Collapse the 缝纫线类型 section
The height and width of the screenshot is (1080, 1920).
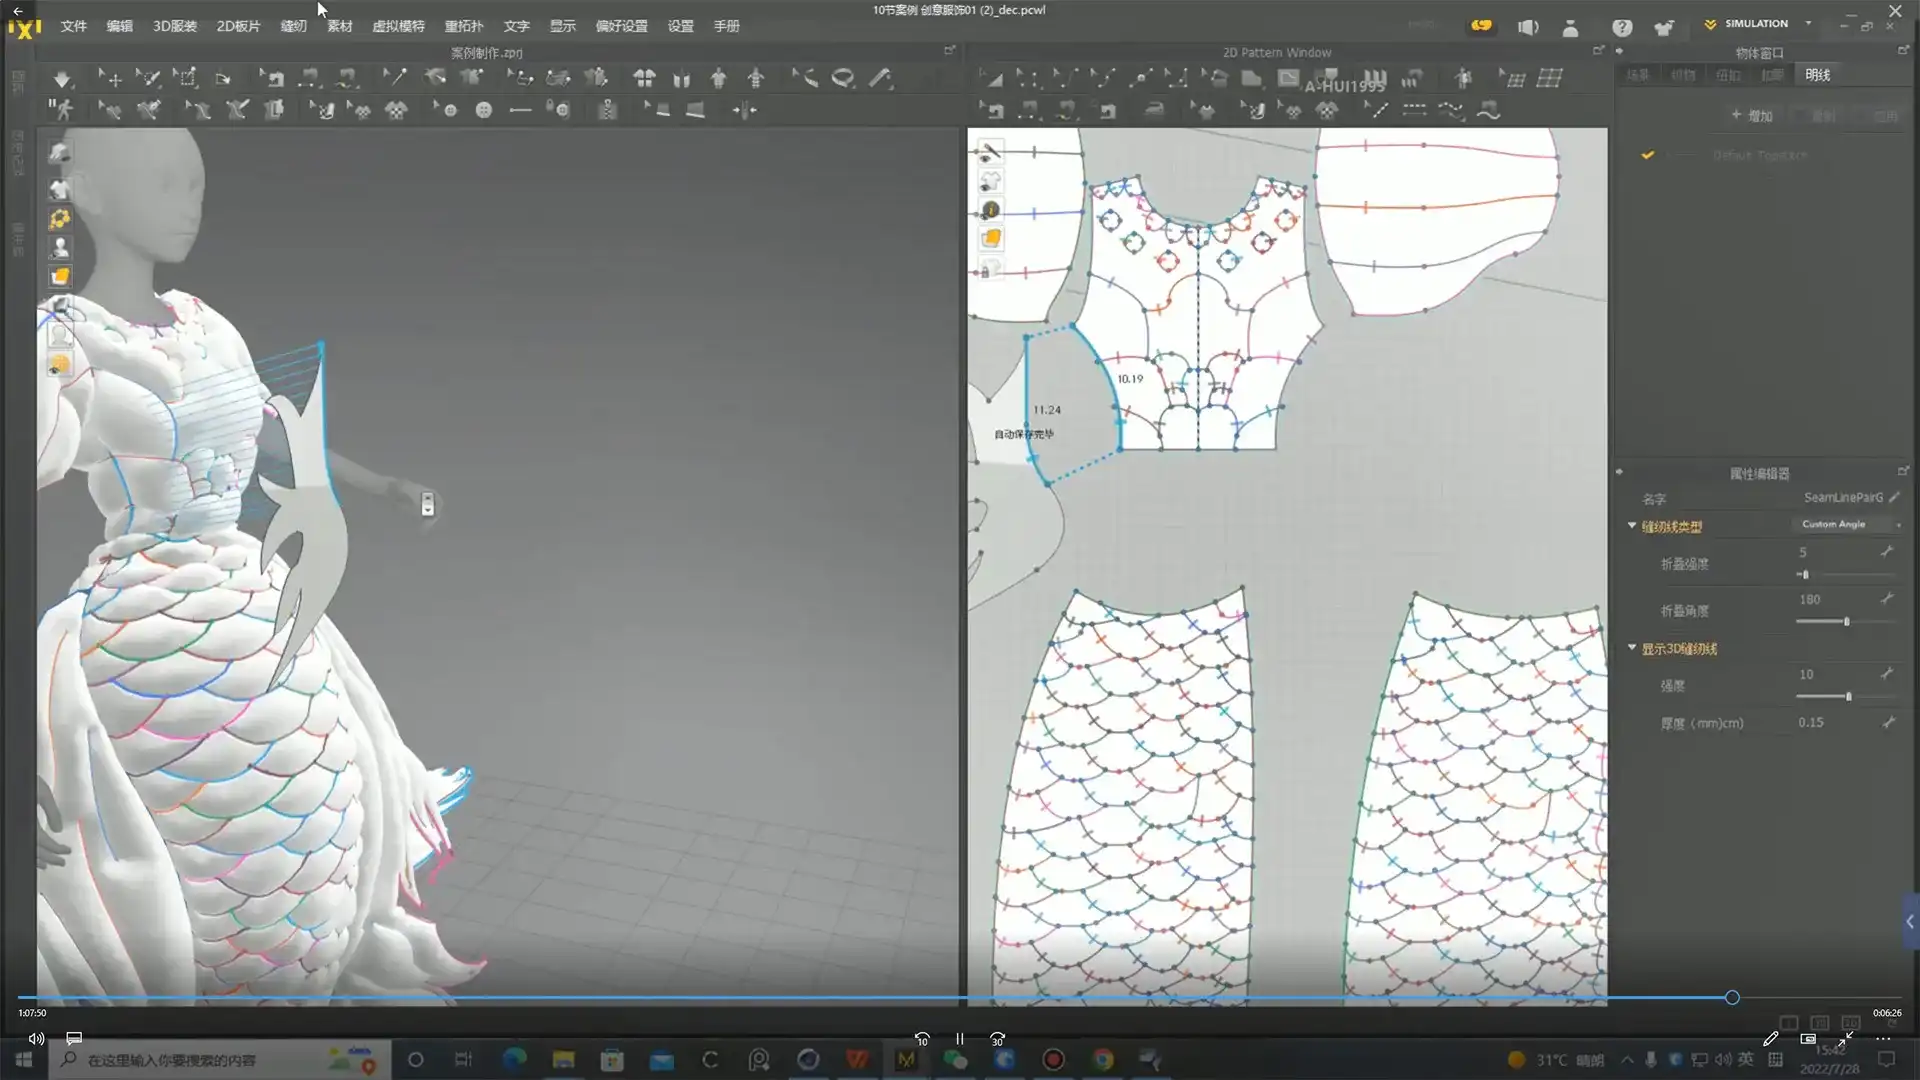tap(1632, 526)
